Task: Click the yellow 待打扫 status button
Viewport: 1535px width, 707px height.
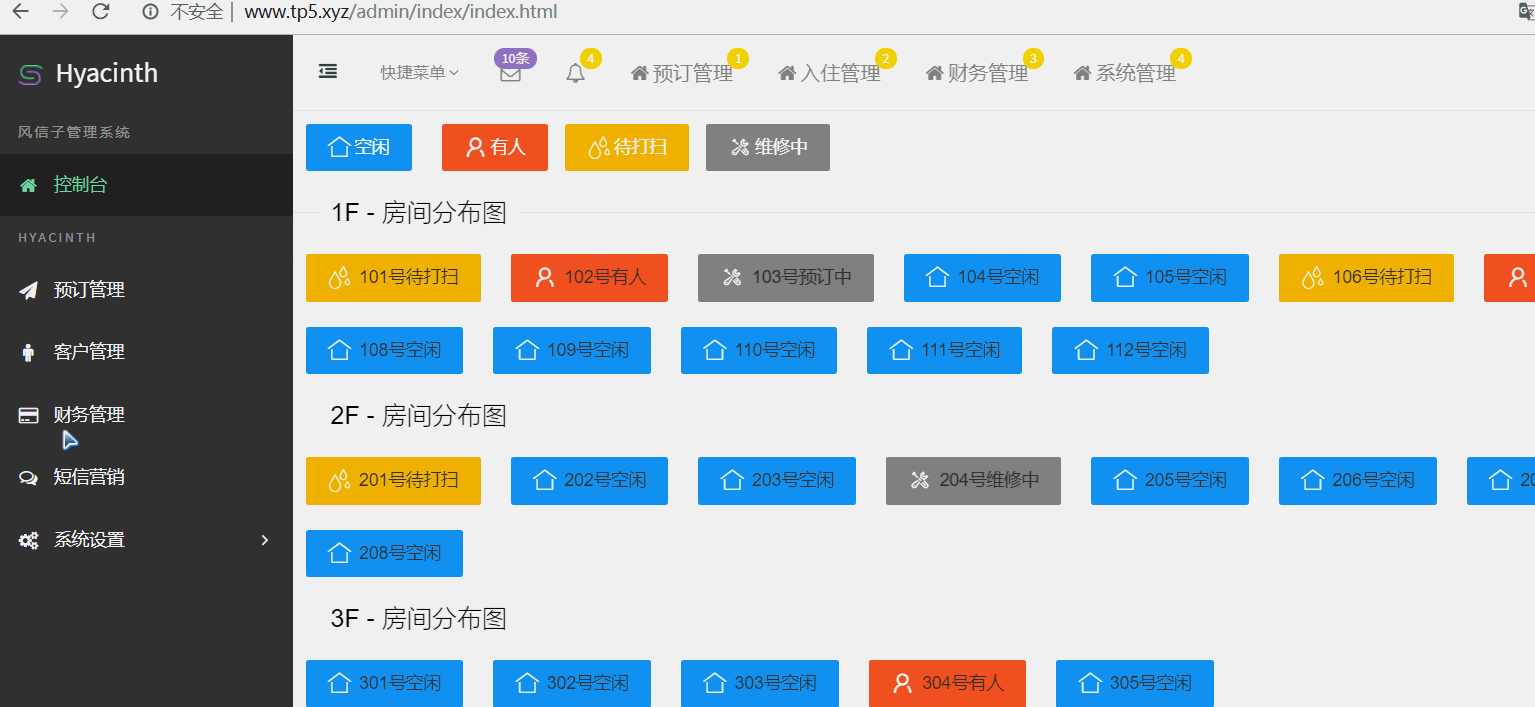Action: [x=626, y=147]
